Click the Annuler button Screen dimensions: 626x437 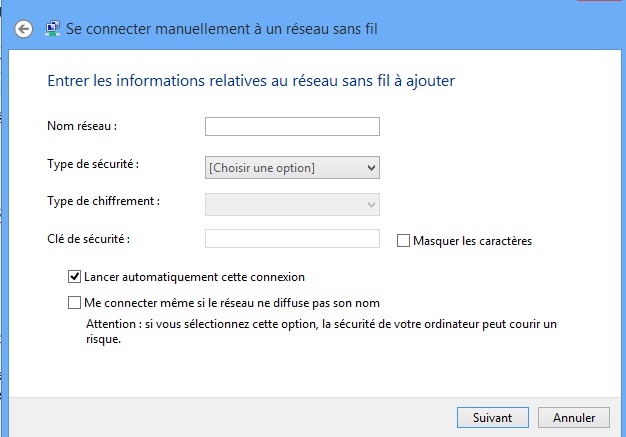574,417
